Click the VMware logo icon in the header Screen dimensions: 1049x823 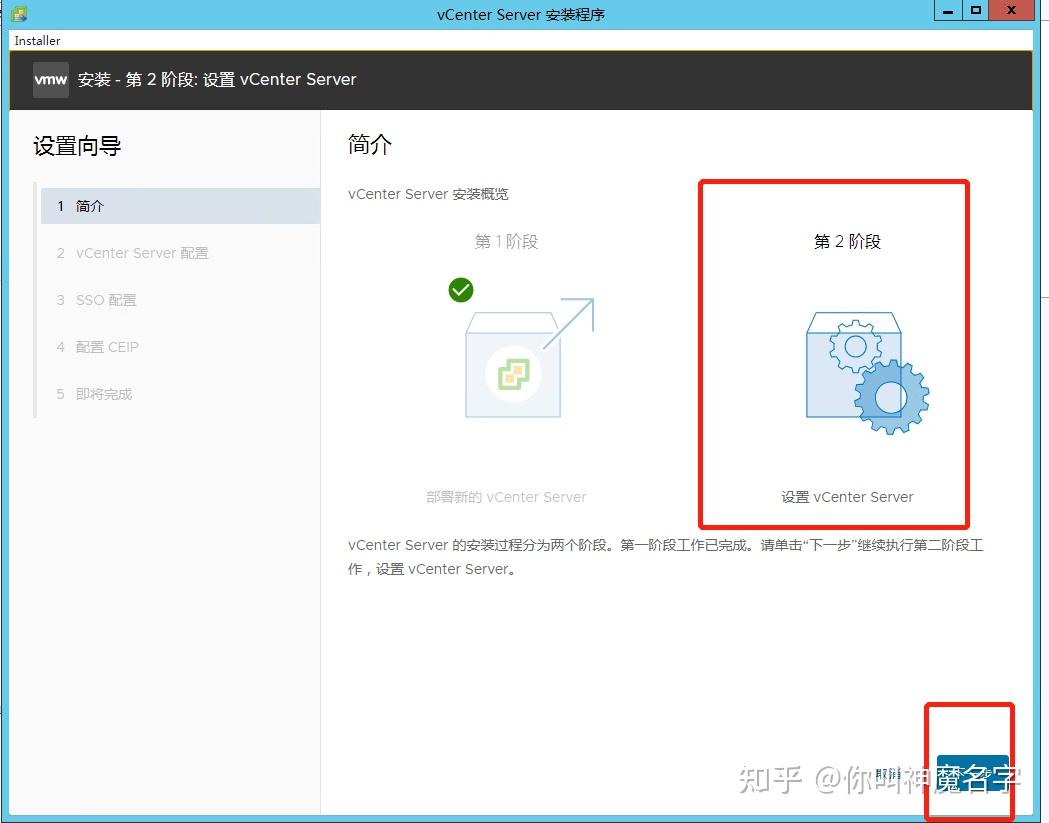(x=50, y=80)
